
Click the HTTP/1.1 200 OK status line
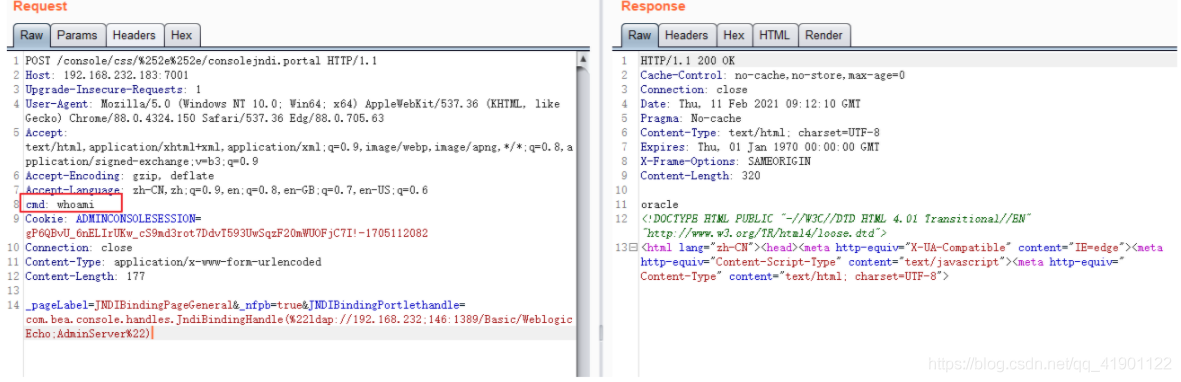(x=688, y=61)
